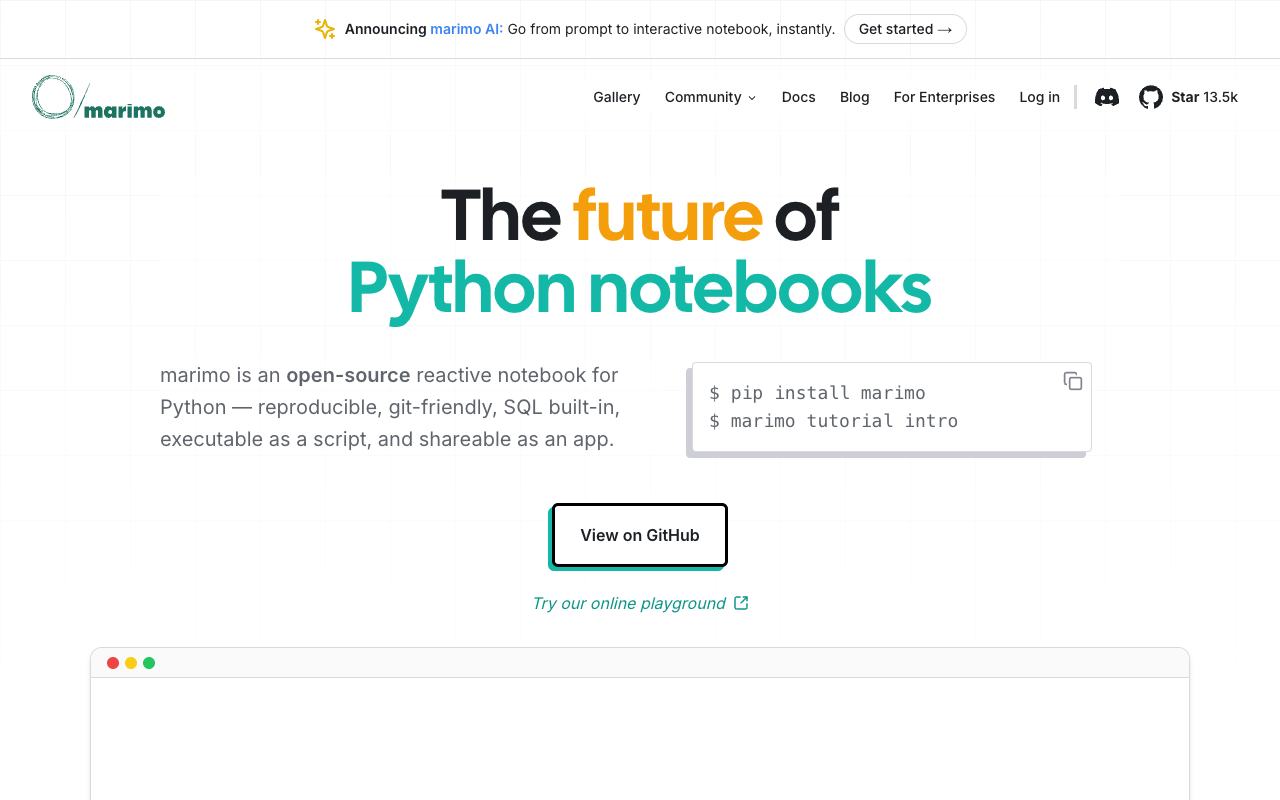Click the Star 13.5k label
The width and height of the screenshot is (1280, 800).
1204,97
